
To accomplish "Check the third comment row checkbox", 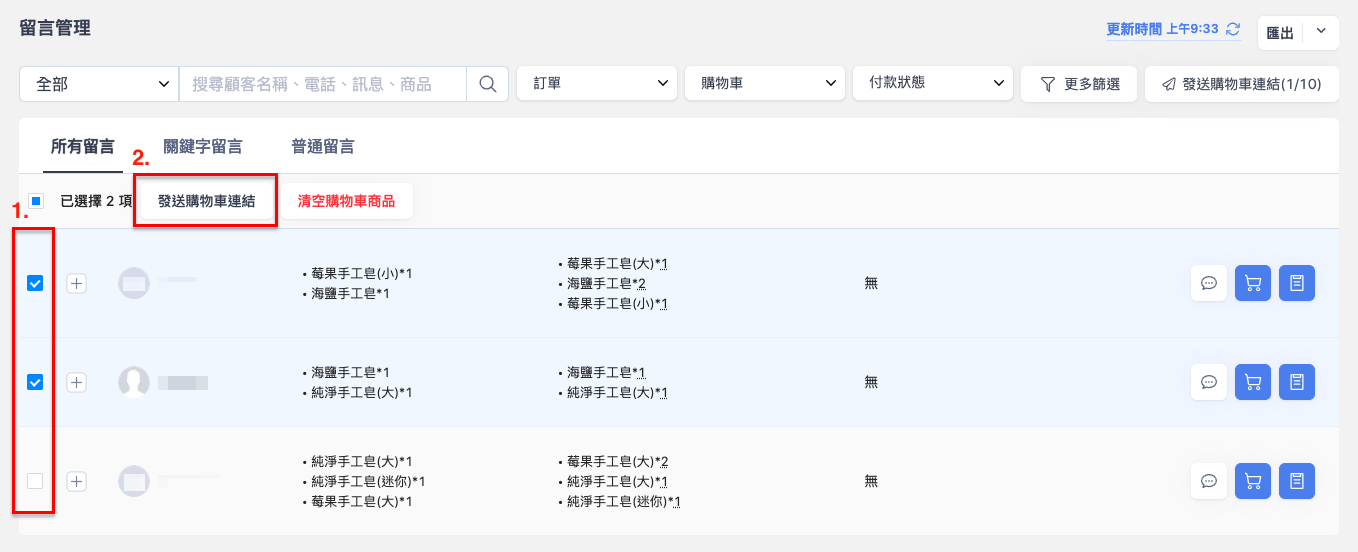I will click(35, 481).
